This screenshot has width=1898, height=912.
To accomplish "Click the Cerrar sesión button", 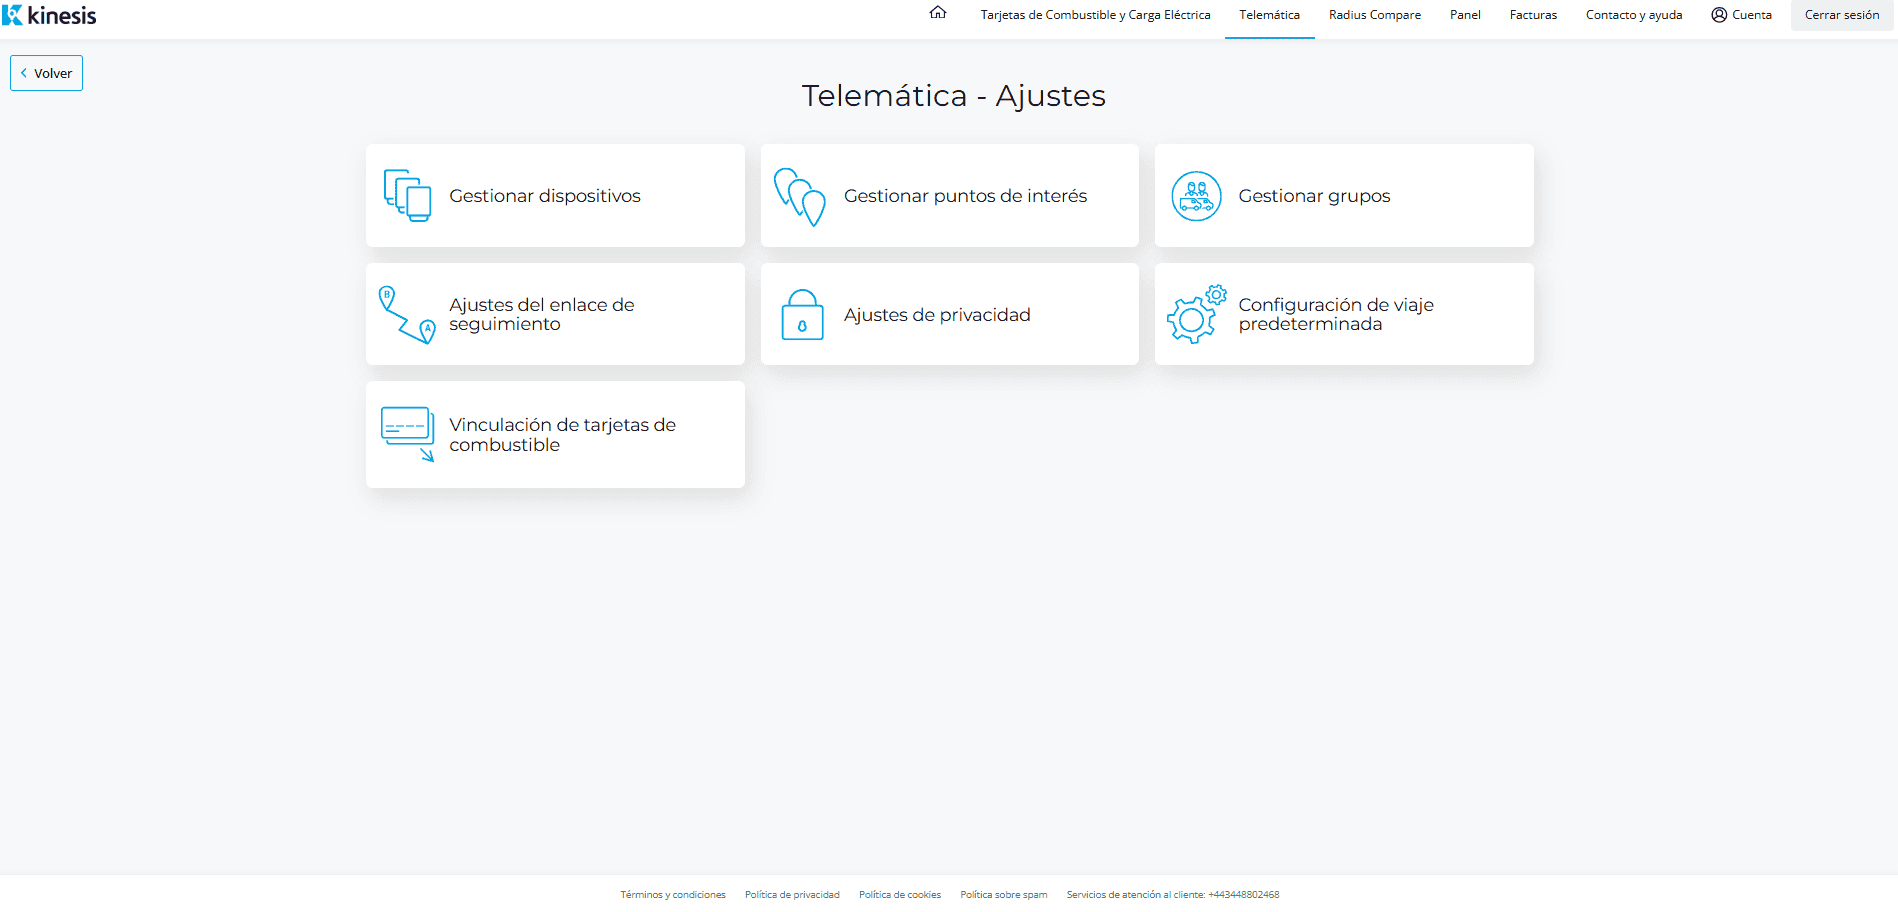I will pyautogui.click(x=1841, y=15).
